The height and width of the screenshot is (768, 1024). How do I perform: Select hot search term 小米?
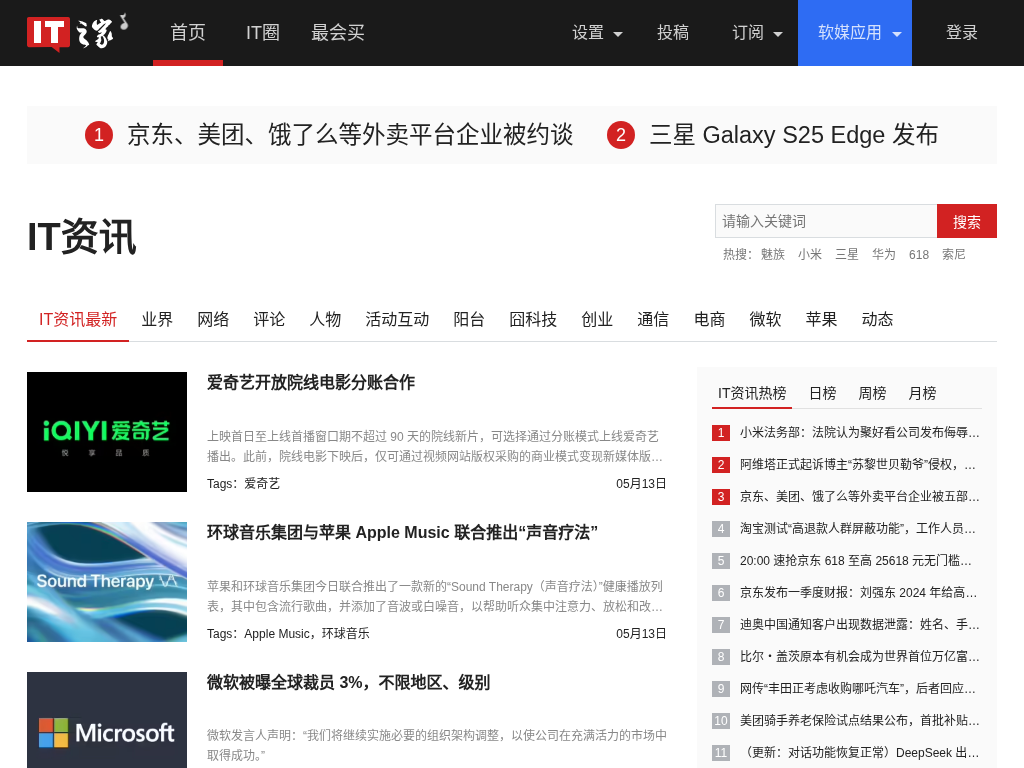click(810, 255)
